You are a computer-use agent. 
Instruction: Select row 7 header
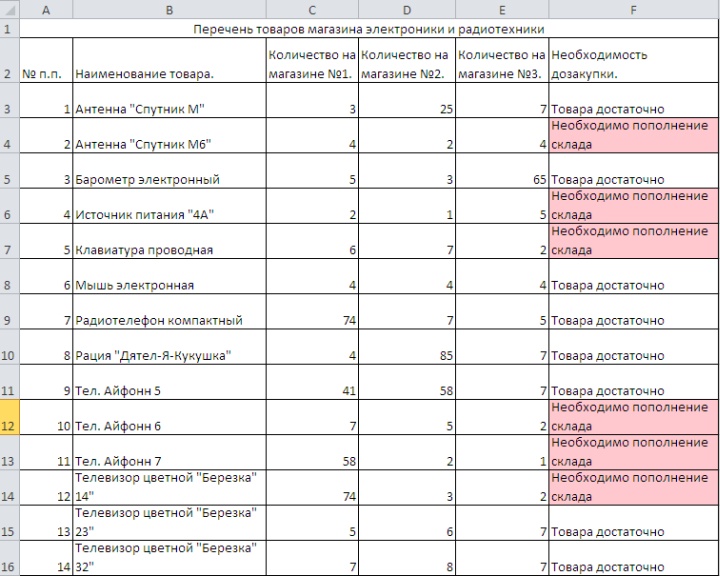click(10, 241)
